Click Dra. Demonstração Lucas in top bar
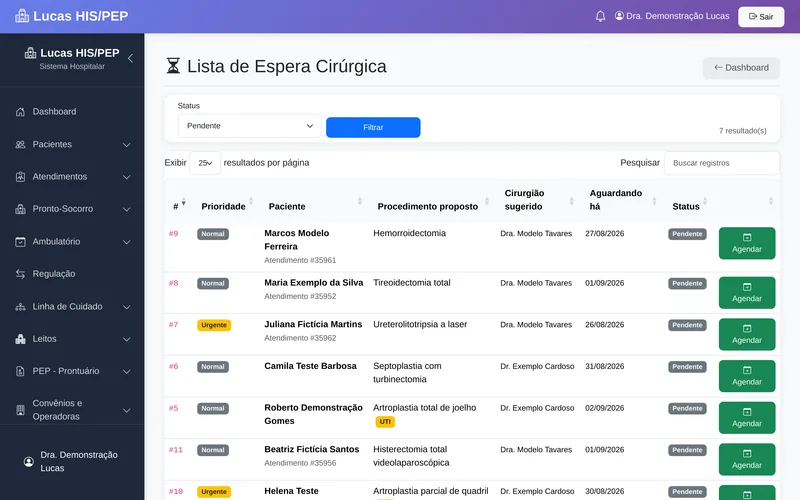Viewport: 800px width, 500px height. tap(678, 16)
